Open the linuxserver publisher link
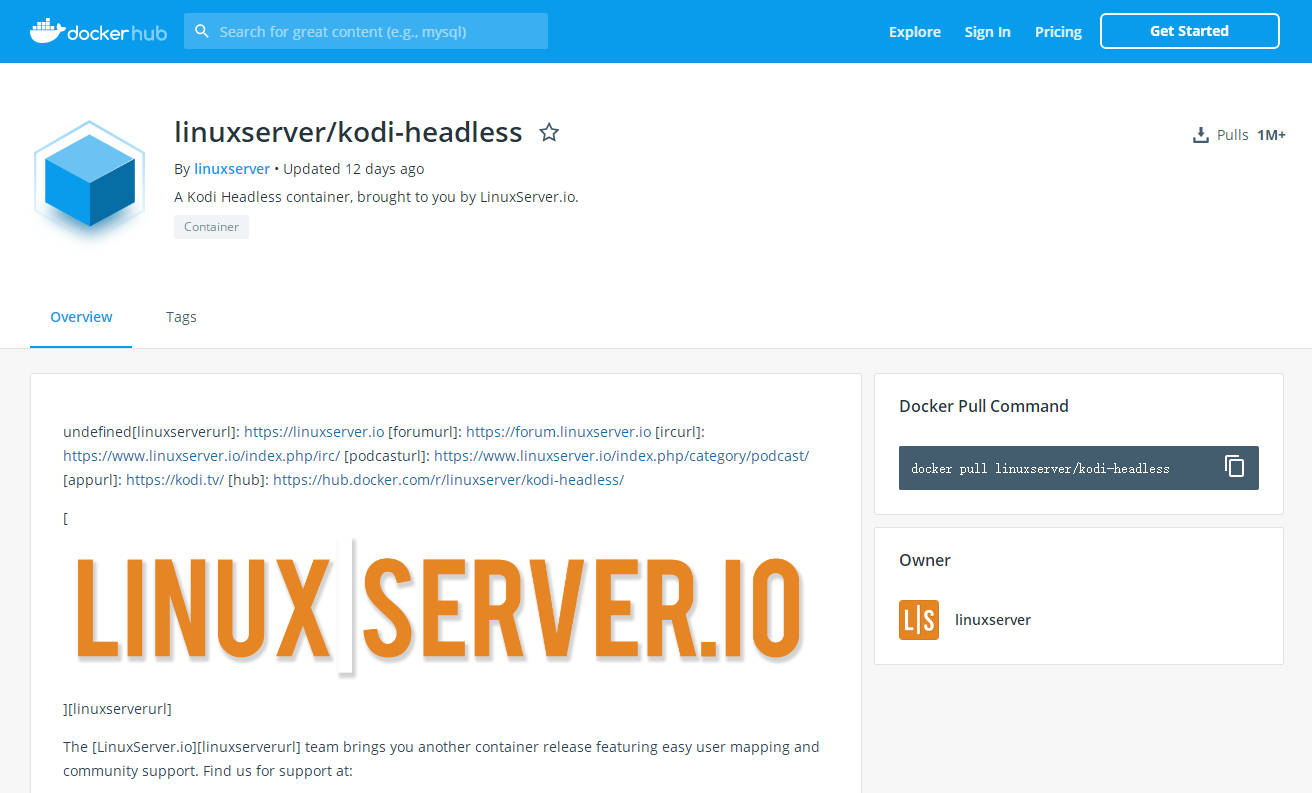Viewport: 1312px width, 793px height. pos(232,169)
